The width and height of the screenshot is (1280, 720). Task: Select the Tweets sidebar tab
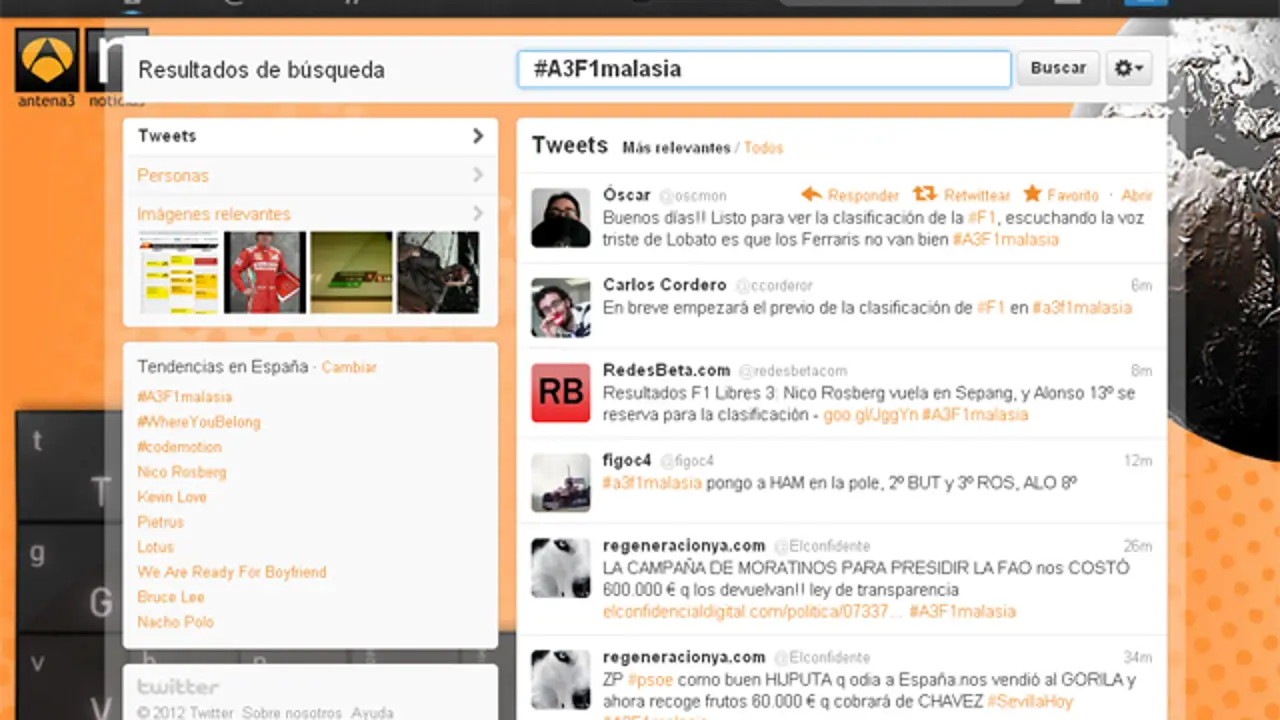click(x=310, y=136)
